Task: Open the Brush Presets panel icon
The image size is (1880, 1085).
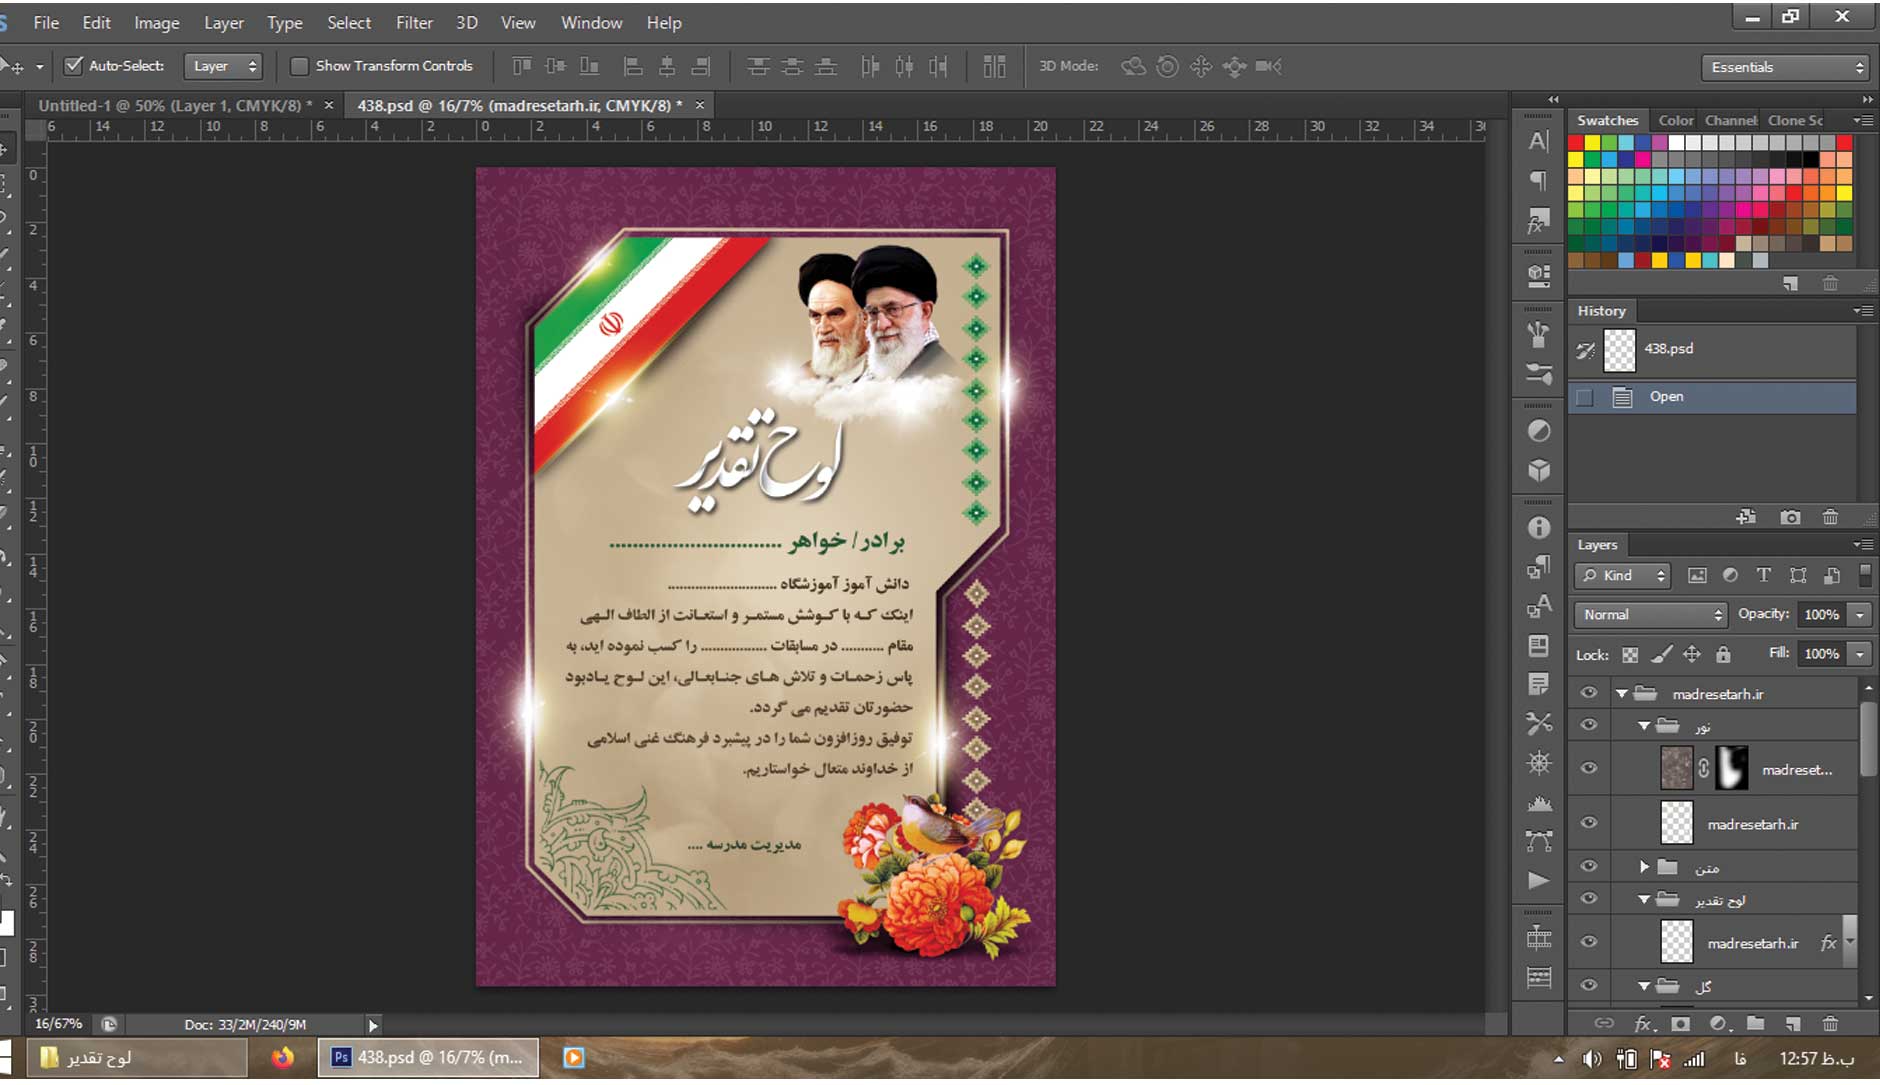Action: point(1539,374)
